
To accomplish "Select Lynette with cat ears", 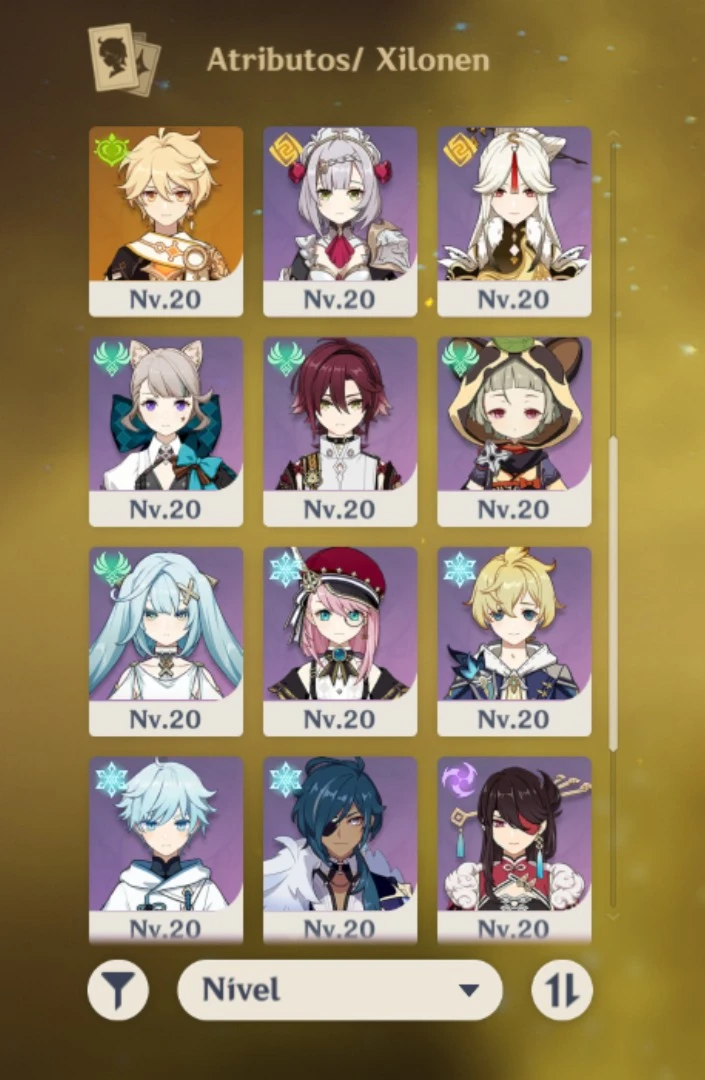I will click(166, 431).
